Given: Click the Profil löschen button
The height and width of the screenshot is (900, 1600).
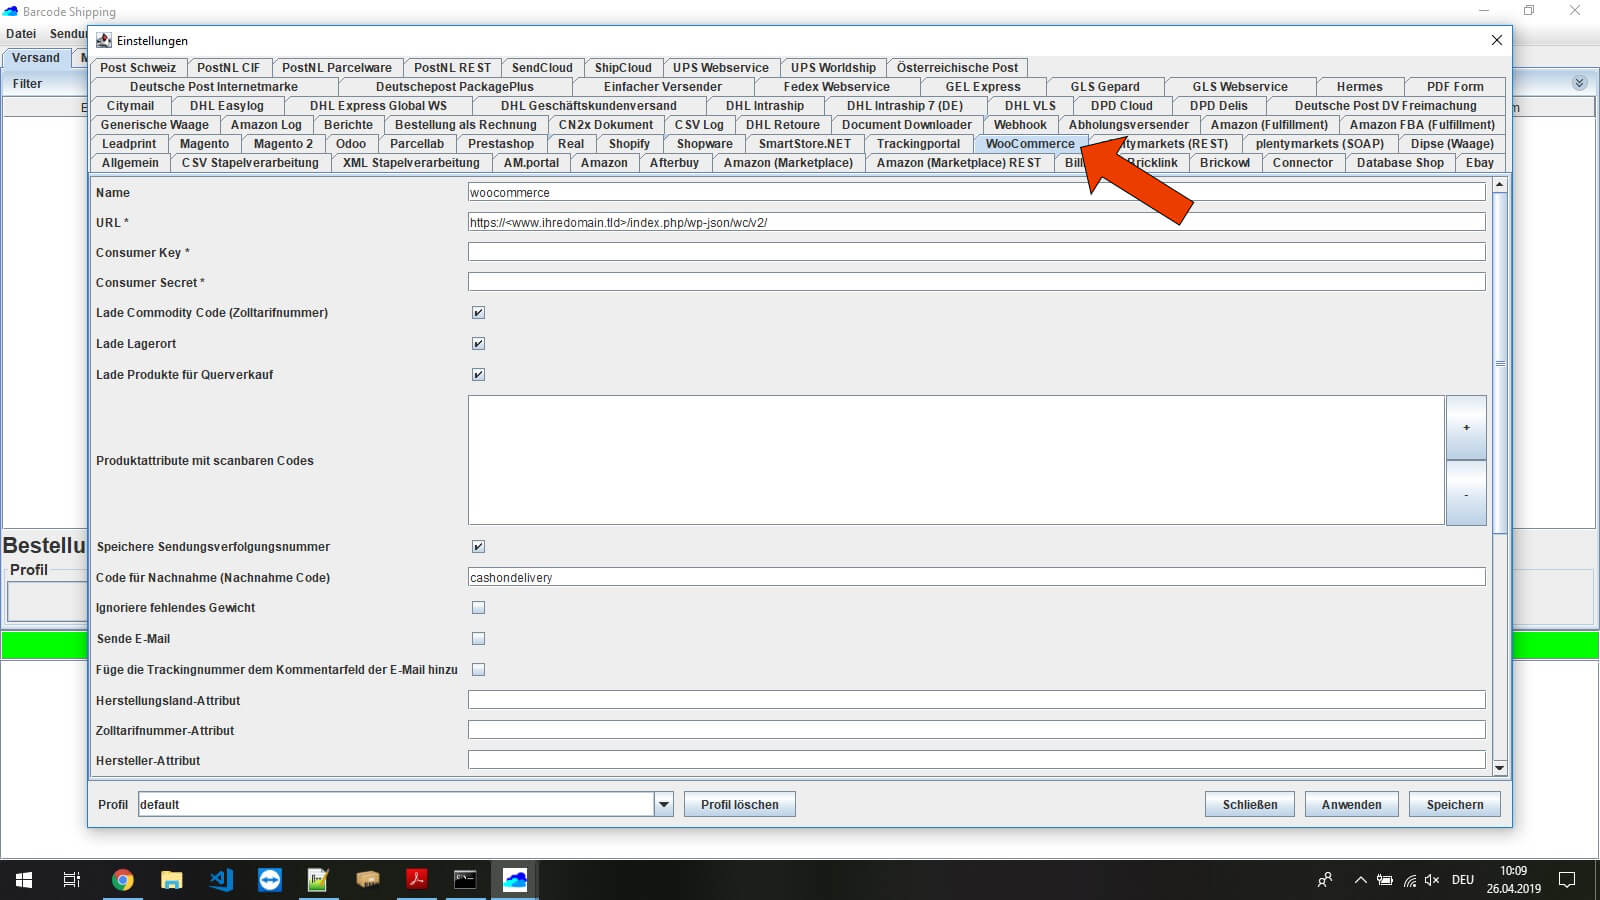Looking at the screenshot, I should pyautogui.click(x=740, y=804).
